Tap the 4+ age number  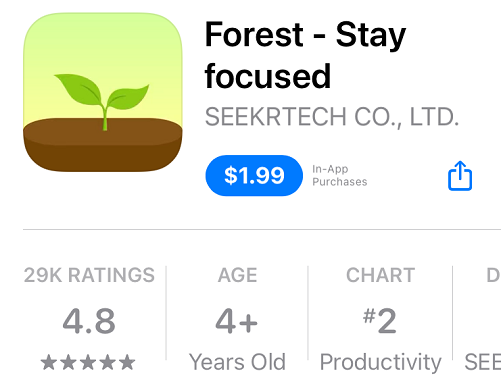pyautogui.click(x=236, y=321)
